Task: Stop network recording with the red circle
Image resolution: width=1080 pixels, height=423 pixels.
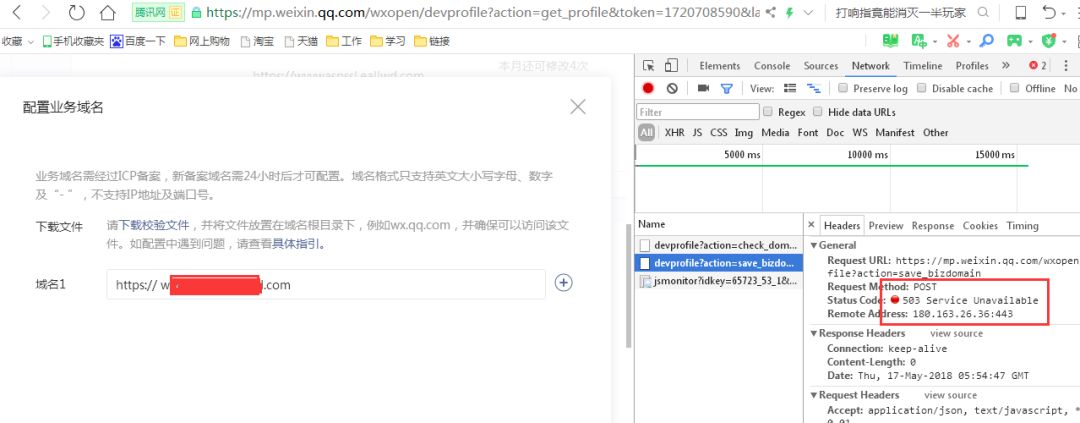Action: click(x=648, y=88)
